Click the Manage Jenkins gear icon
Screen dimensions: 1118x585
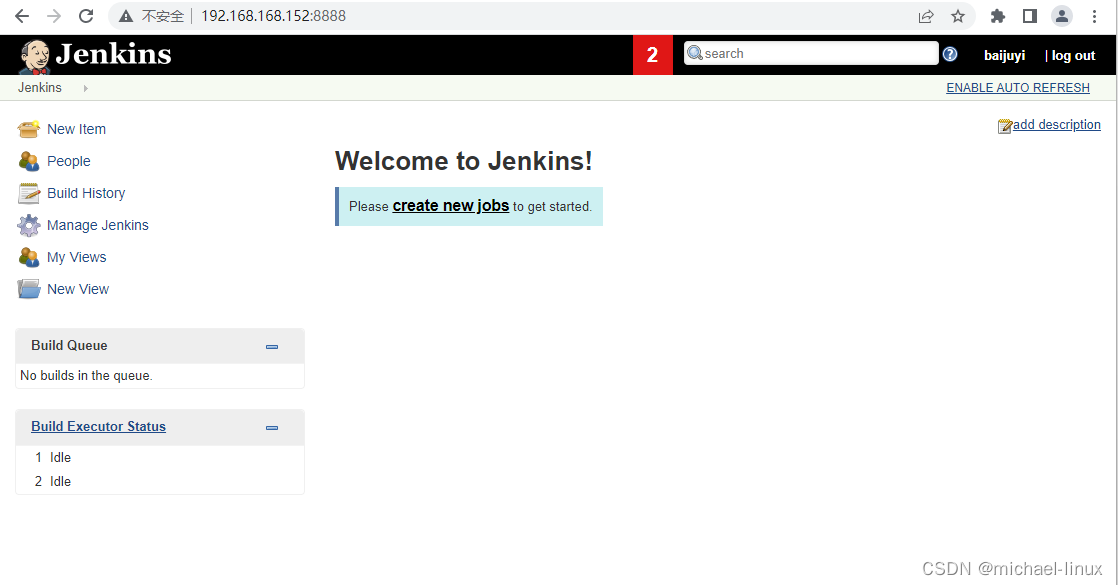[x=29, y=225]
